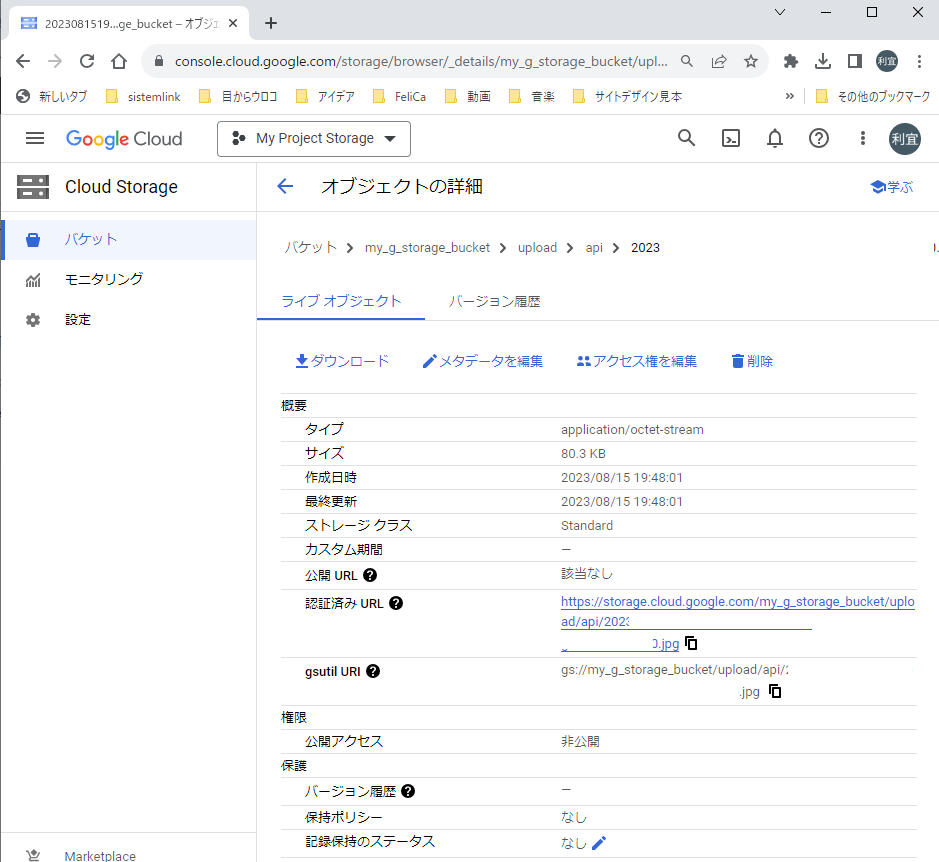Expand the bookmarks overflow chevron
Screen dimensions: 939x862
789,96
